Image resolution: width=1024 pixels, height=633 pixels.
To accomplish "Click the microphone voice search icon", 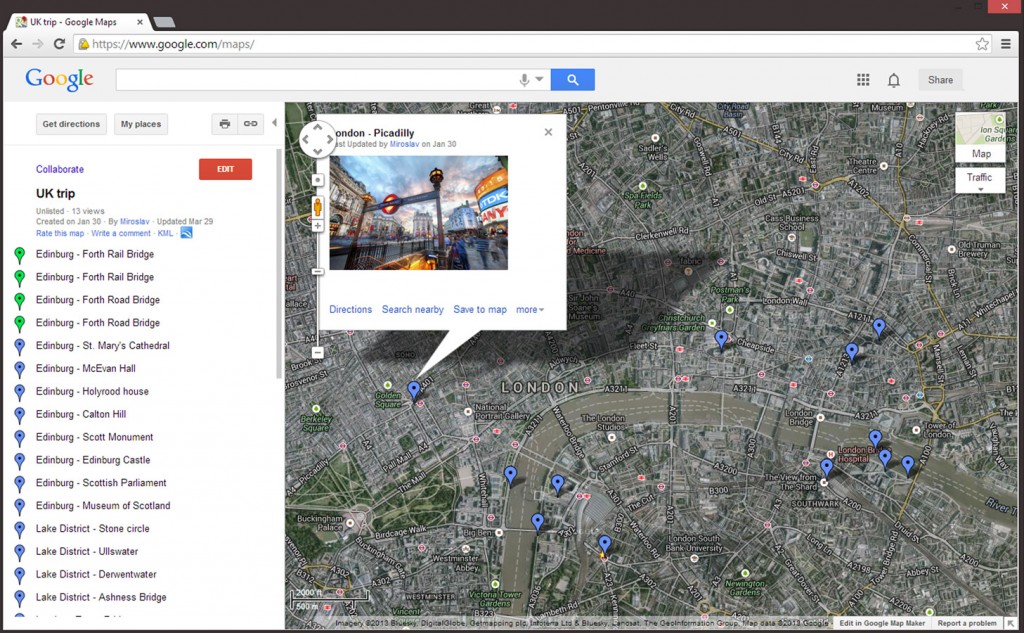I will tap(524, 80).
